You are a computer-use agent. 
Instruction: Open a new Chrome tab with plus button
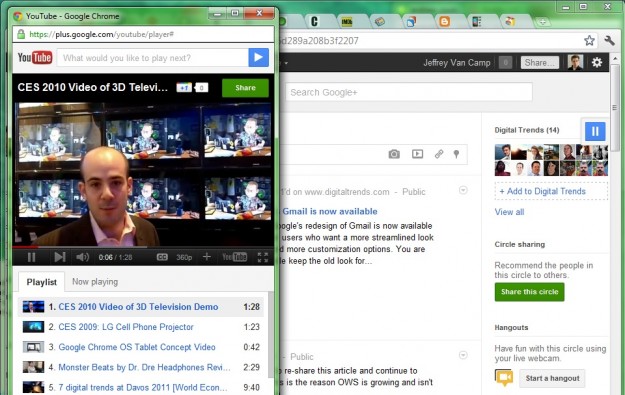pos(543,22)
